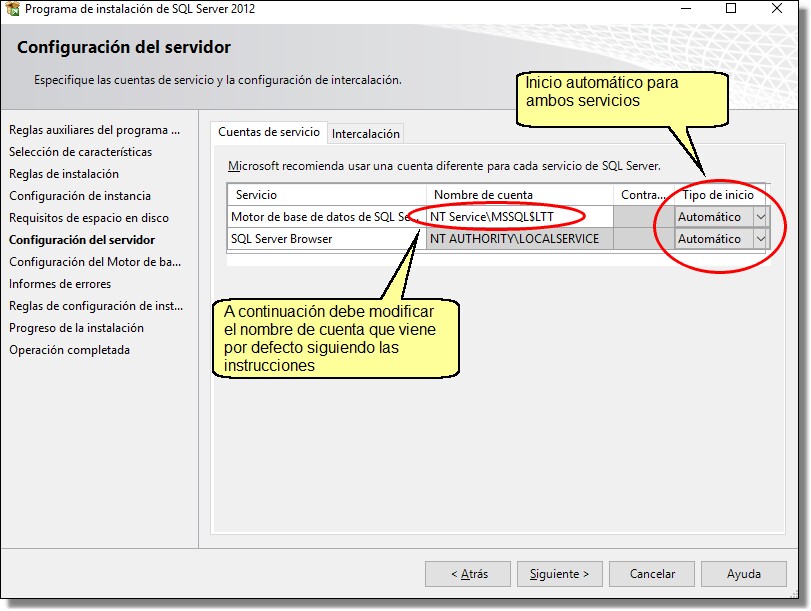Select Configuración del Motor de ba... step

coord(95,262)
